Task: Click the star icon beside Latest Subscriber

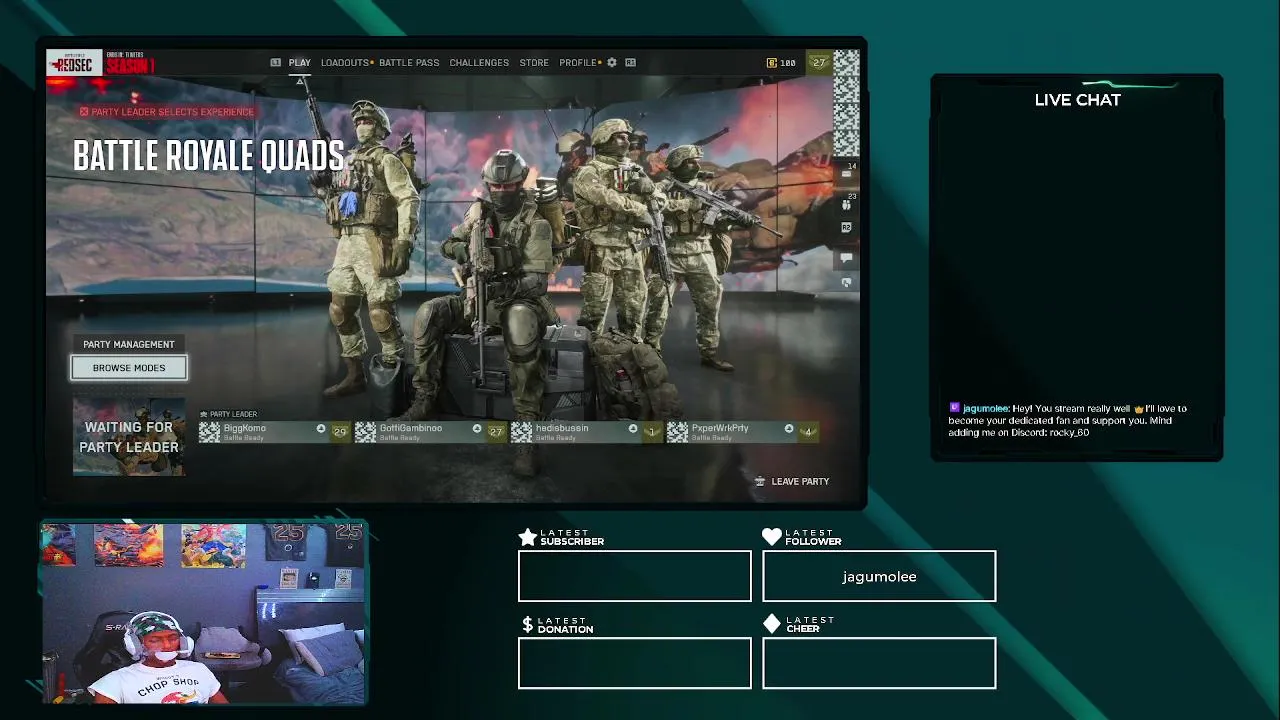Action: click(x=528, y=537)
